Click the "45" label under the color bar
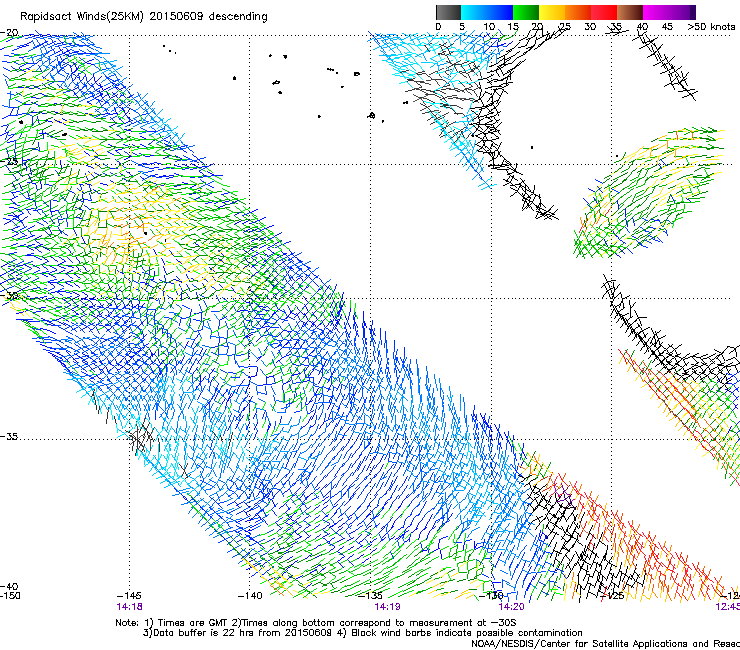 [667, 27]
